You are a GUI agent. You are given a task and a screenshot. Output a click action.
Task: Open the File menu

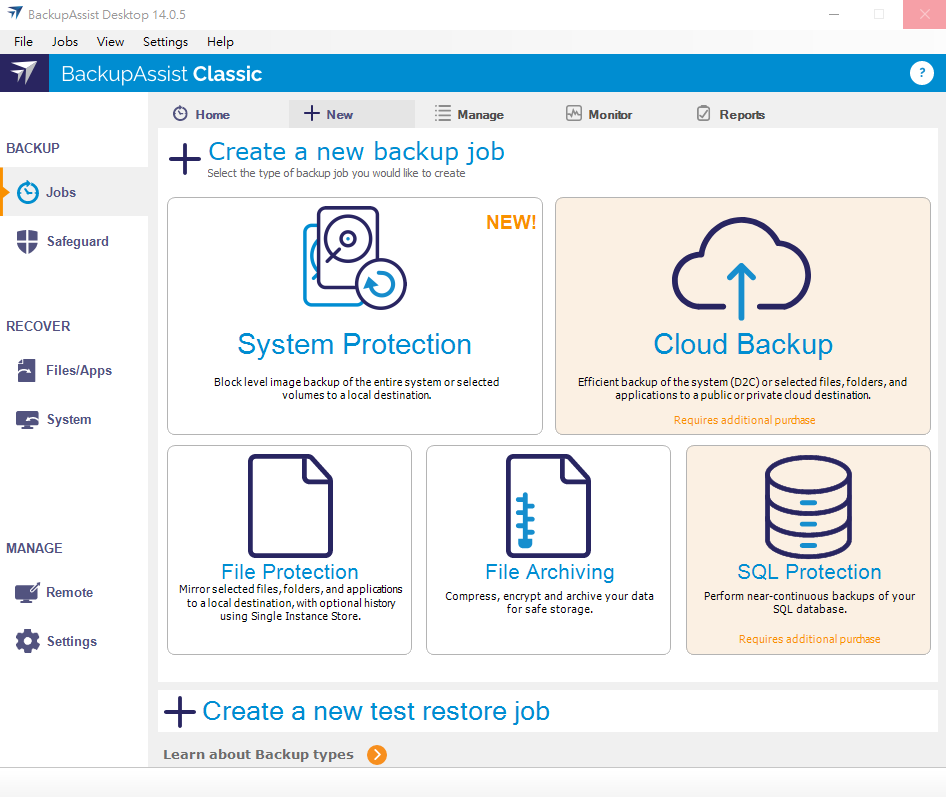[x=24, y=42]
